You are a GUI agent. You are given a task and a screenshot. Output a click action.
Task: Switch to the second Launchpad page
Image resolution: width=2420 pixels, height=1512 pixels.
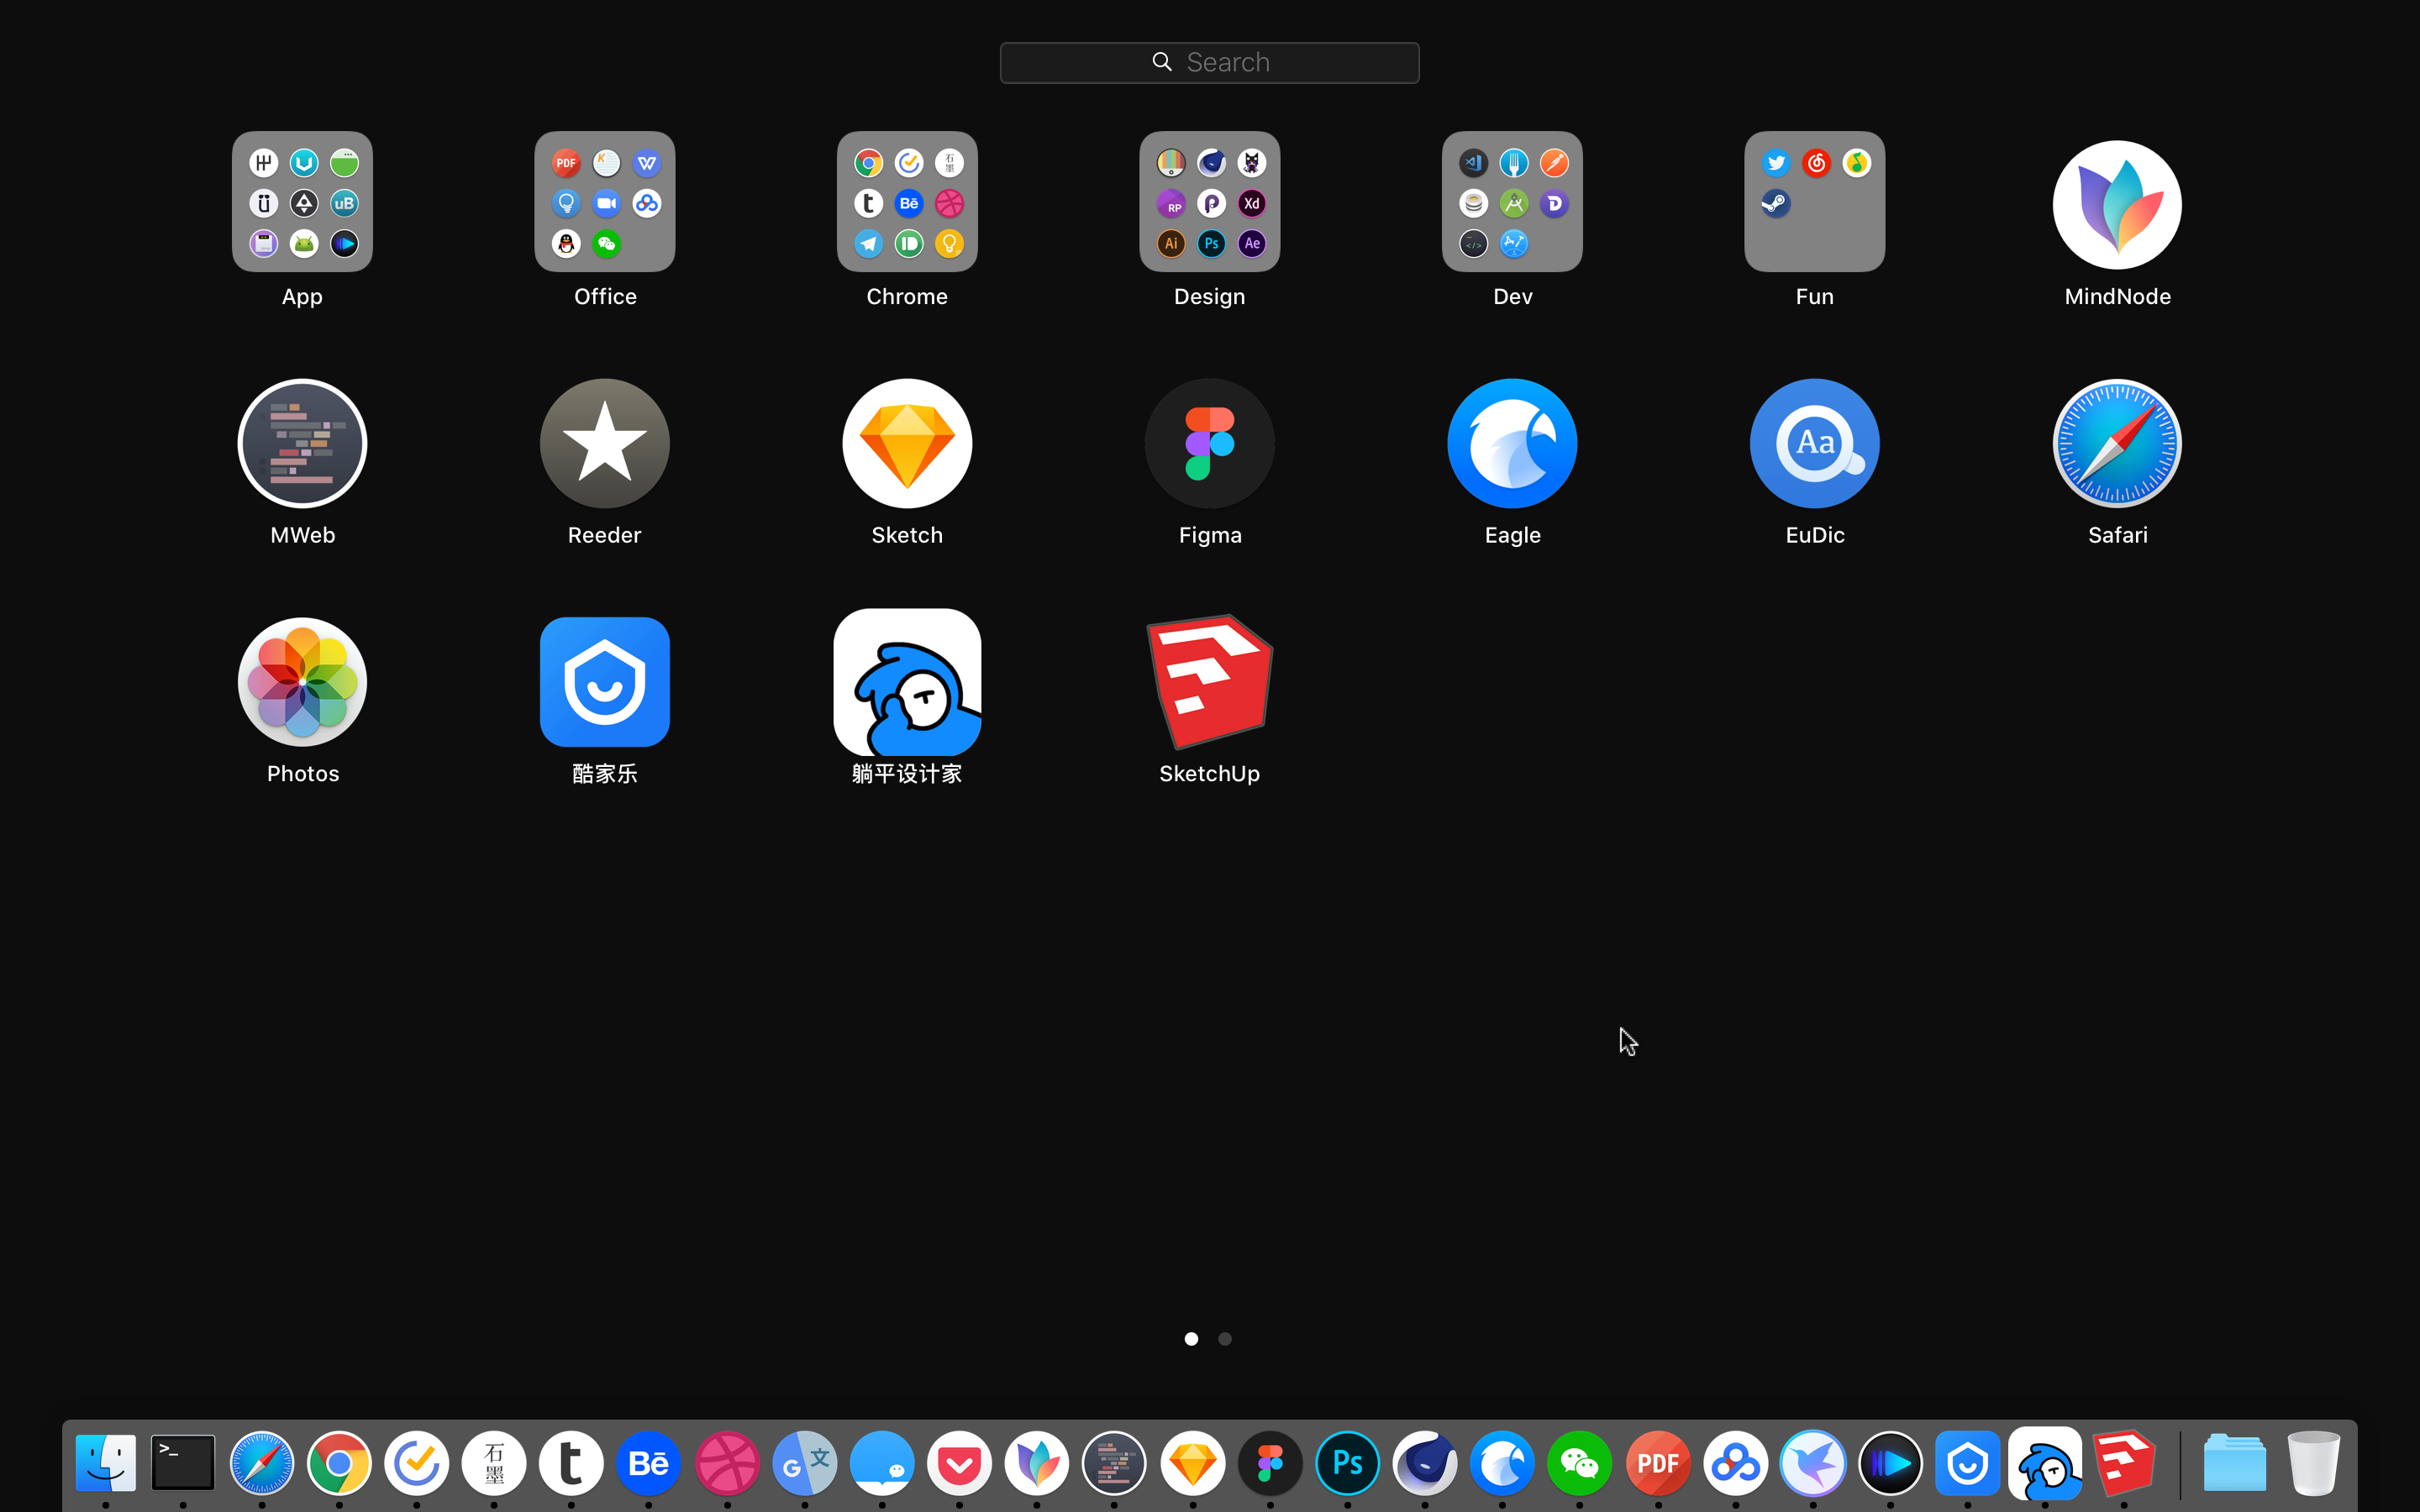pyautogui.click(x=1225, y=1338)
